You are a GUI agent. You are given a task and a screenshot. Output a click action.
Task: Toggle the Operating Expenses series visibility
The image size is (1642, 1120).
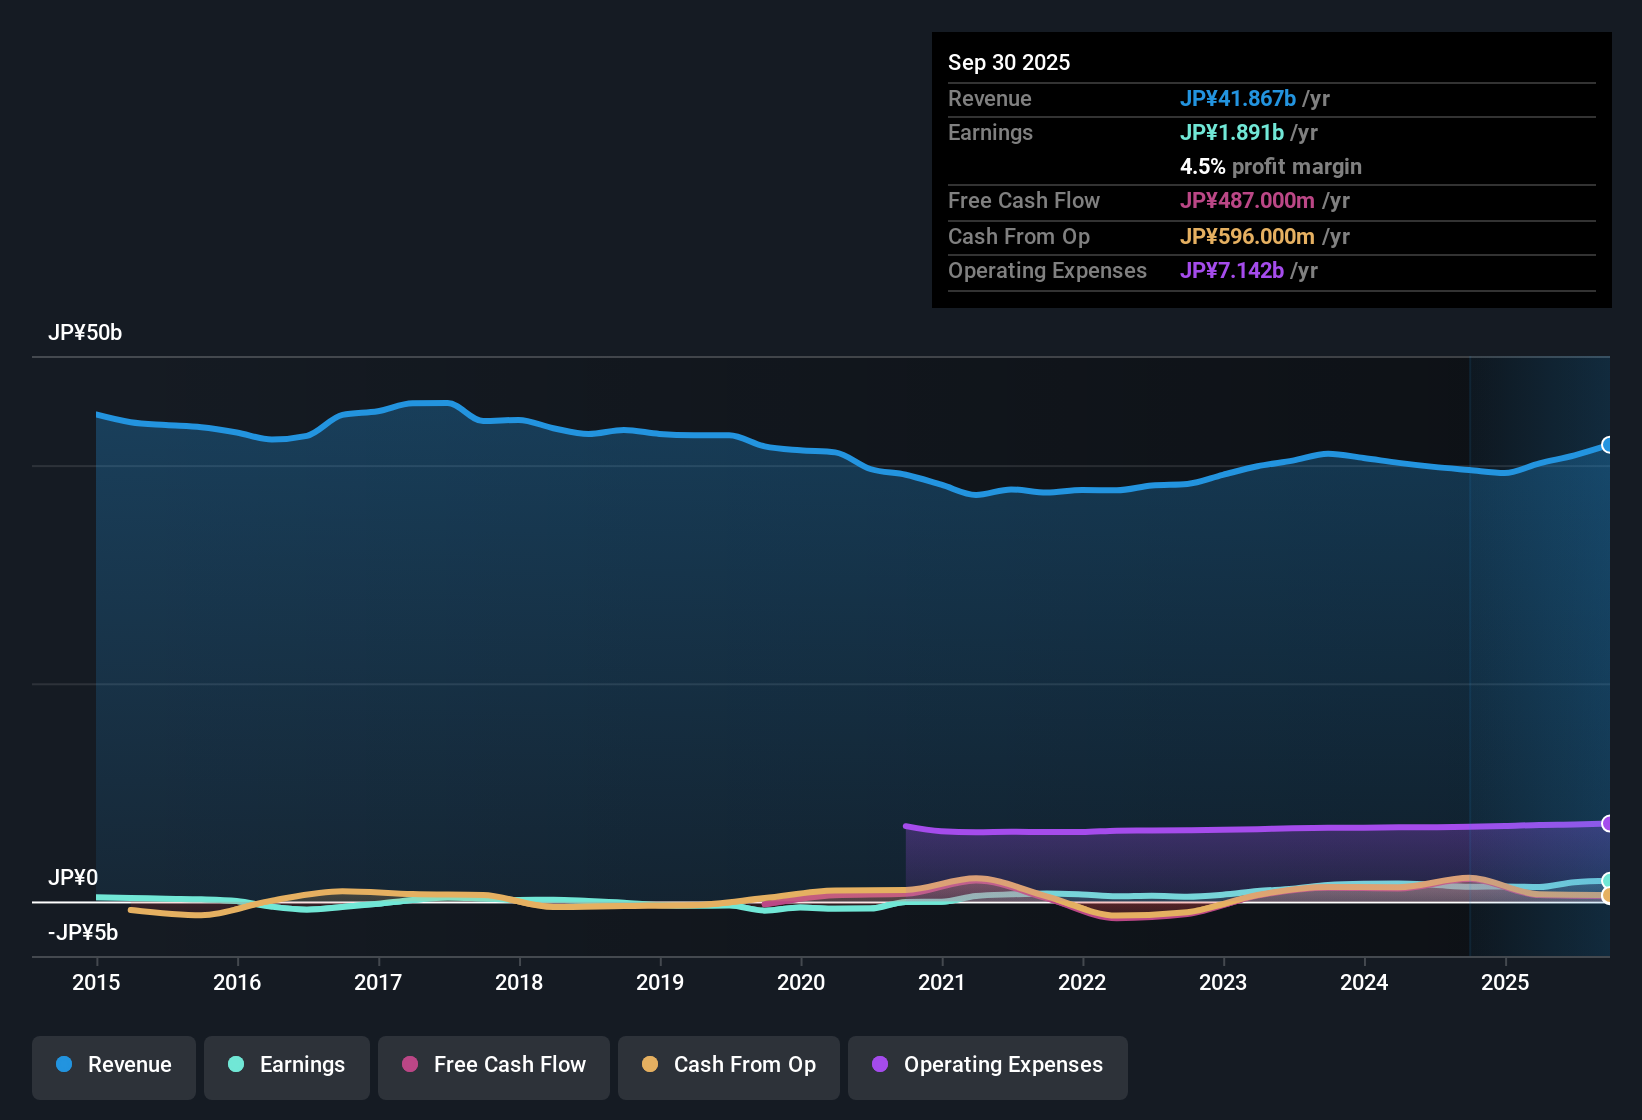point(987,1066)
